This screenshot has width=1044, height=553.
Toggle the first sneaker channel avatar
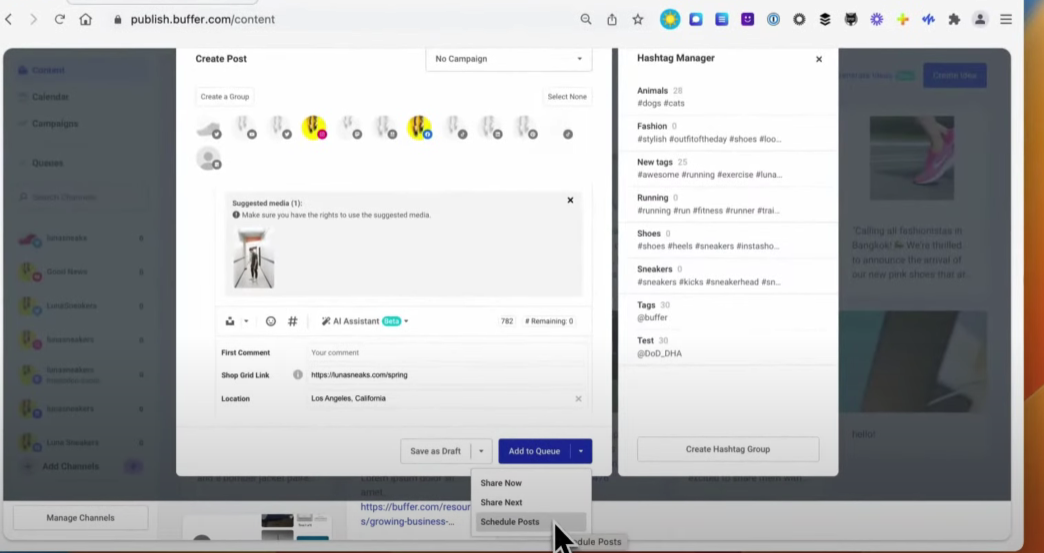pyautogui.click(x=208, y=128)
